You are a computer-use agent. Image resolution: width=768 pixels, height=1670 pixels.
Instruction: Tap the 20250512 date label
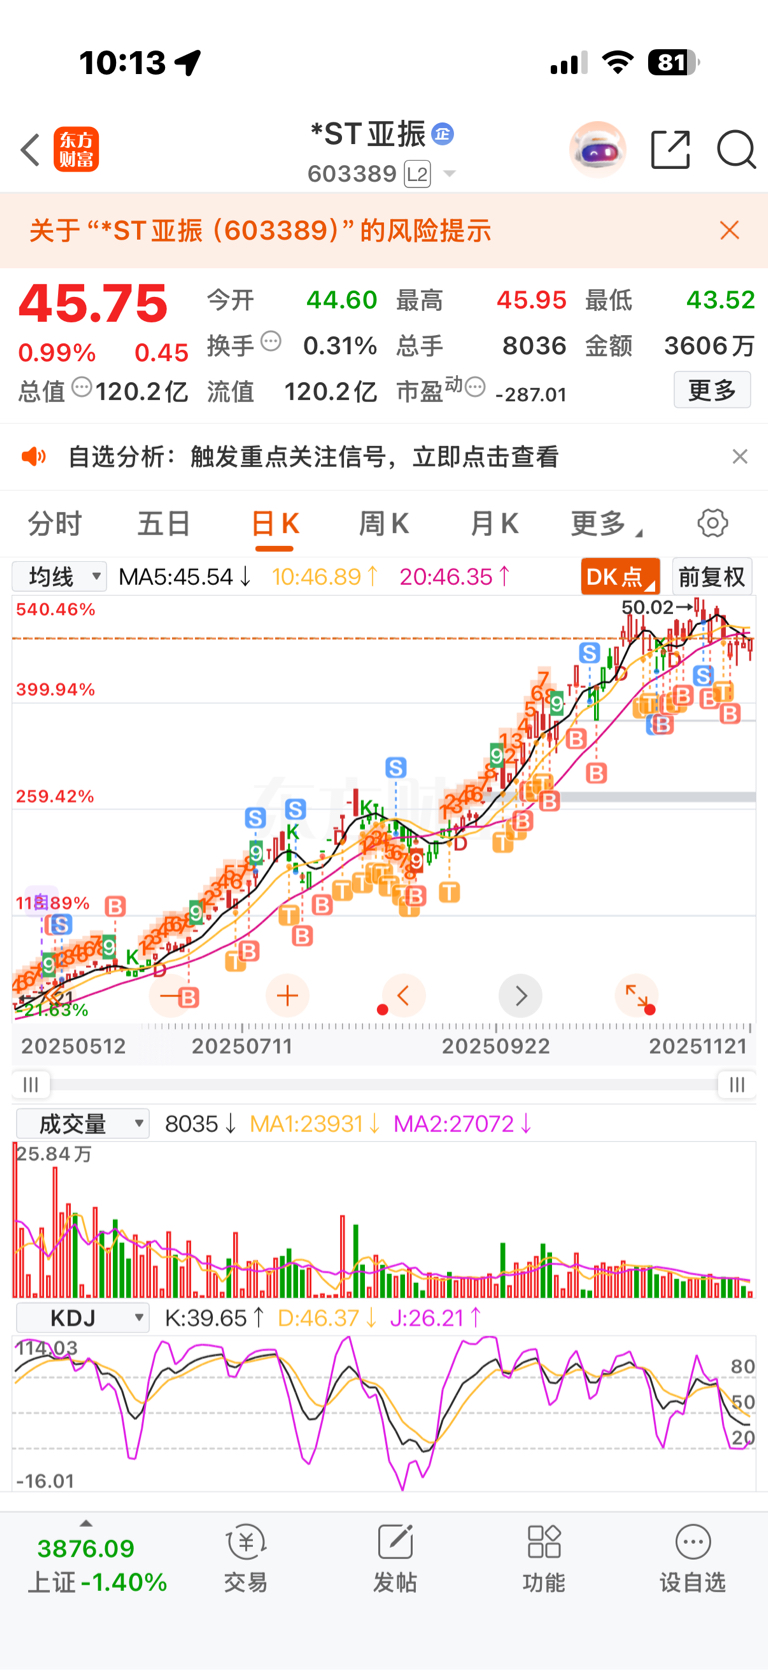(74, 1046)
